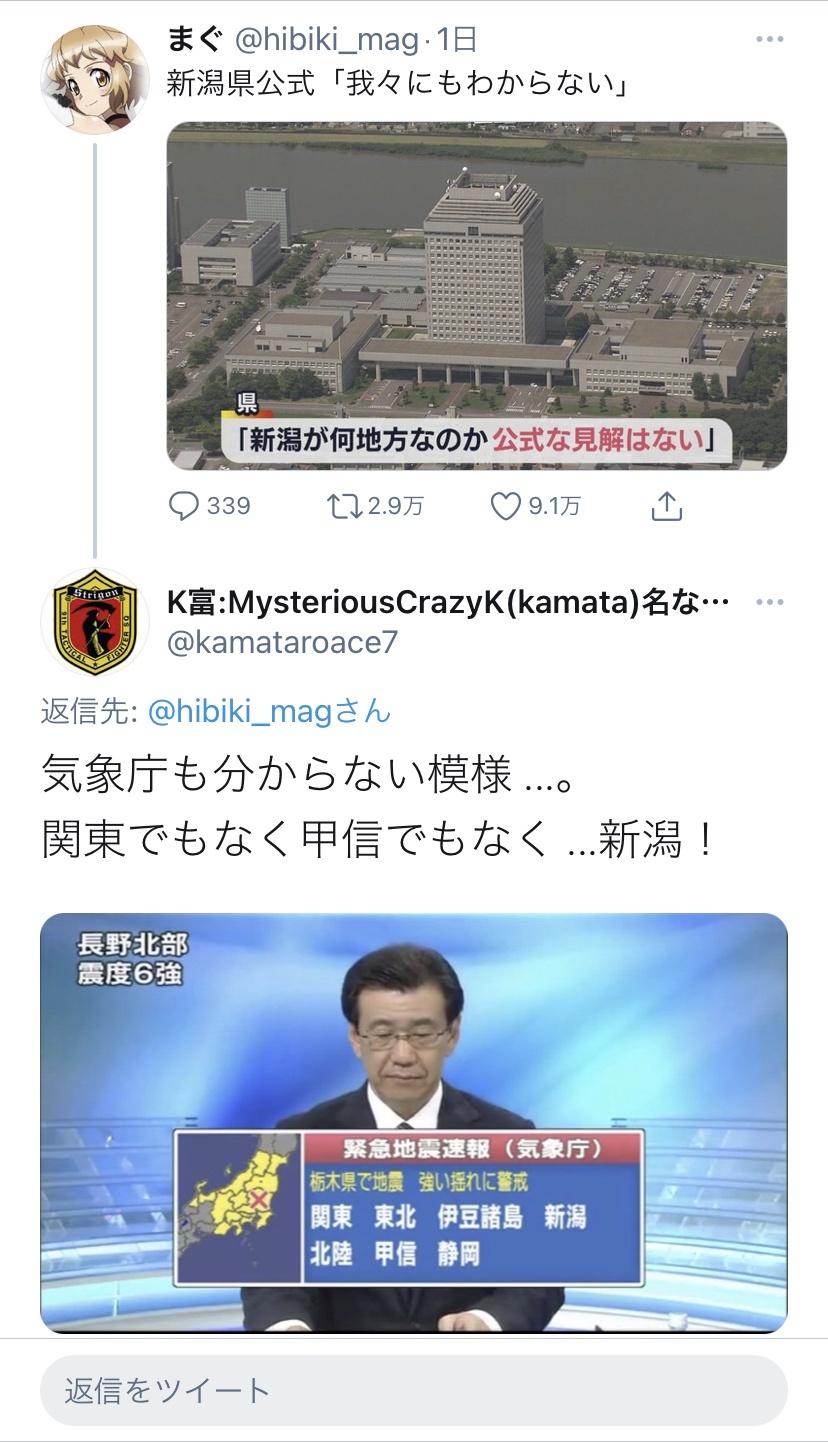Tap the reply speech bubble icon
The width and height of the screenshot is (828, 1442).
tap(184, 506)
